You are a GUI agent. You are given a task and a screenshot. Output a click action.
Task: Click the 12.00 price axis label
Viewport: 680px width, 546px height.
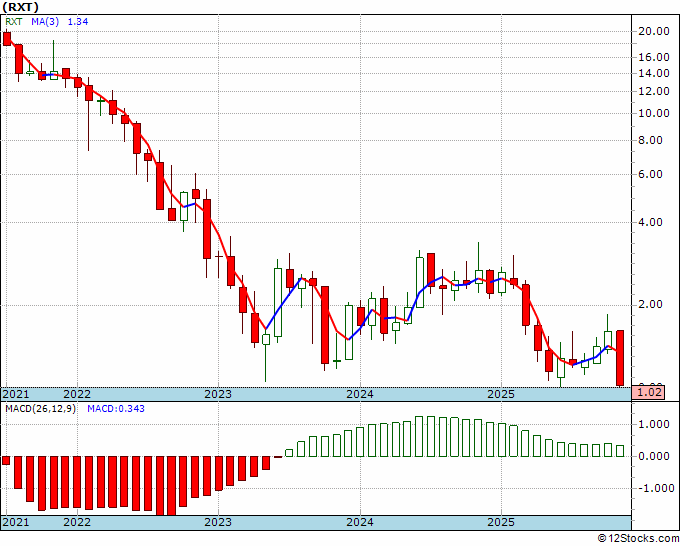pos(654,91)
